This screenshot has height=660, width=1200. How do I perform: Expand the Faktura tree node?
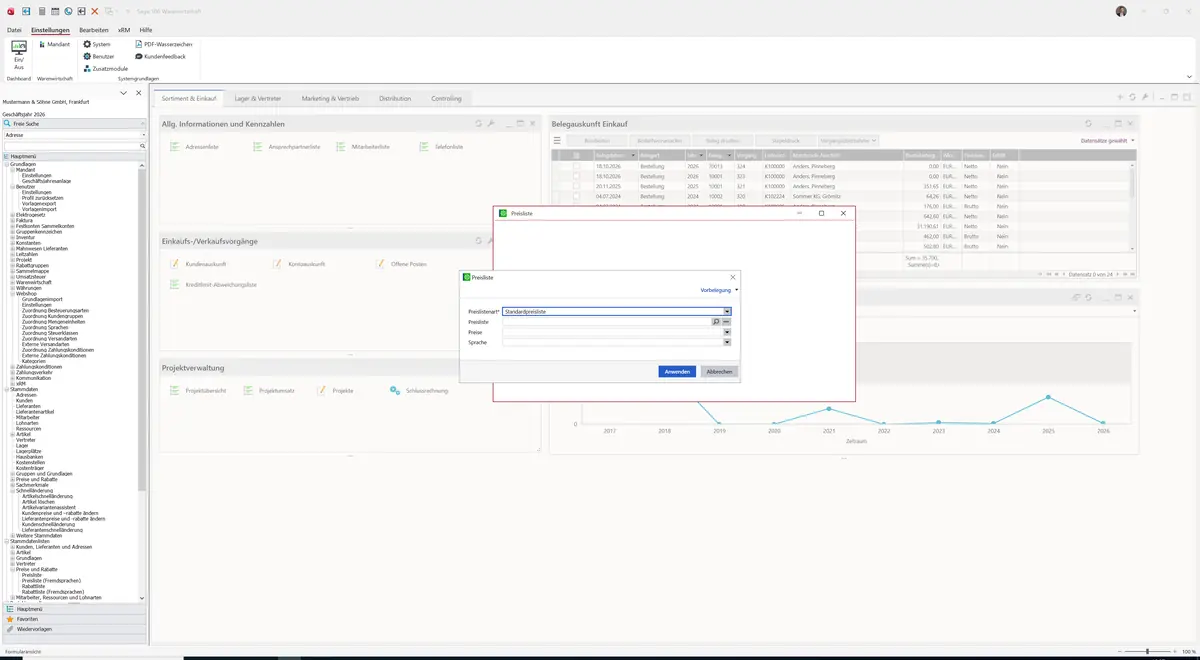pyautogui.click(x=13, y=220)
